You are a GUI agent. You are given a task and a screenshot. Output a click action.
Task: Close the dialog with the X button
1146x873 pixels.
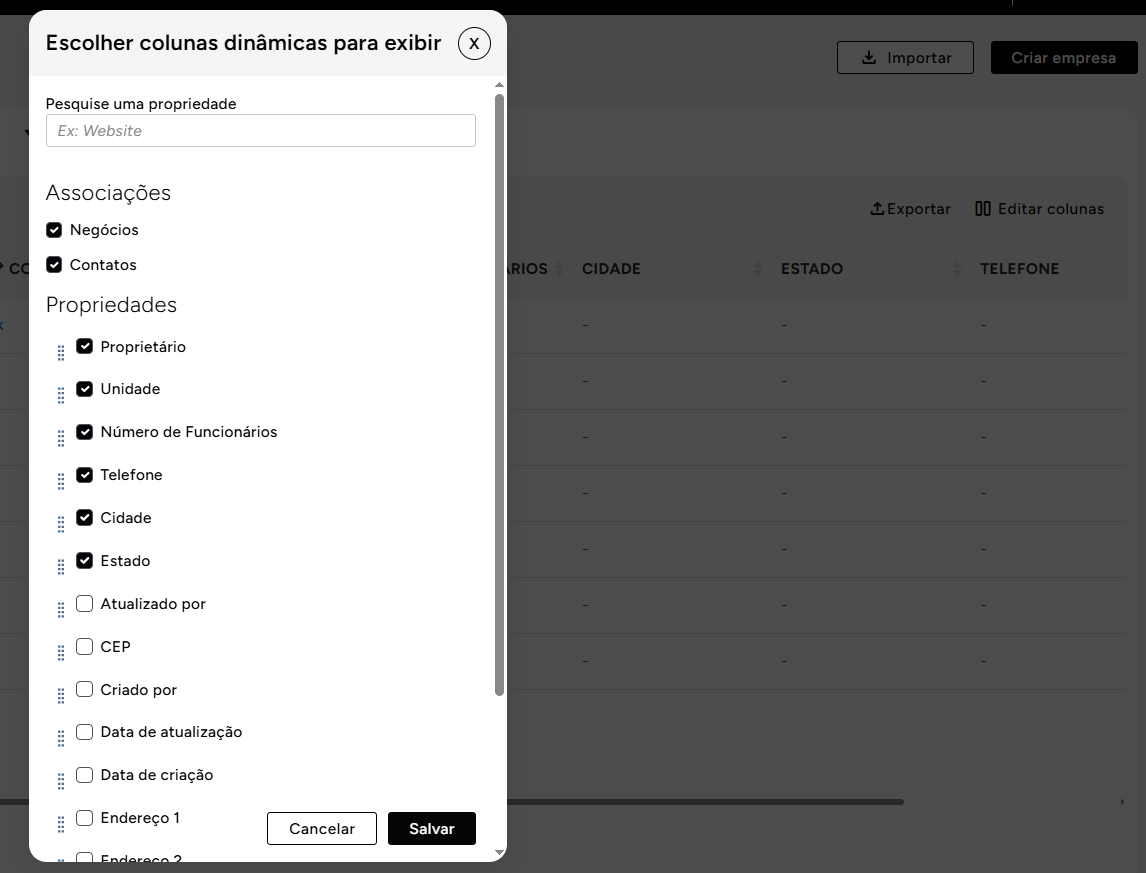(x=474, y=43)
